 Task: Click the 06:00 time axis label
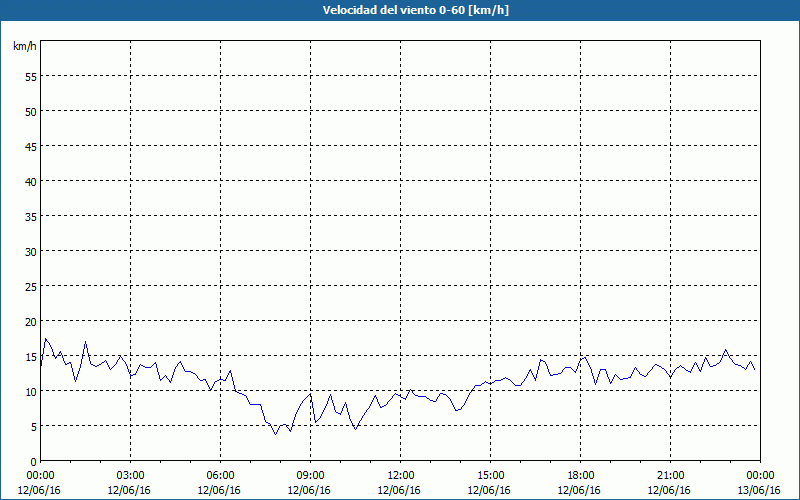click(220, 476)
